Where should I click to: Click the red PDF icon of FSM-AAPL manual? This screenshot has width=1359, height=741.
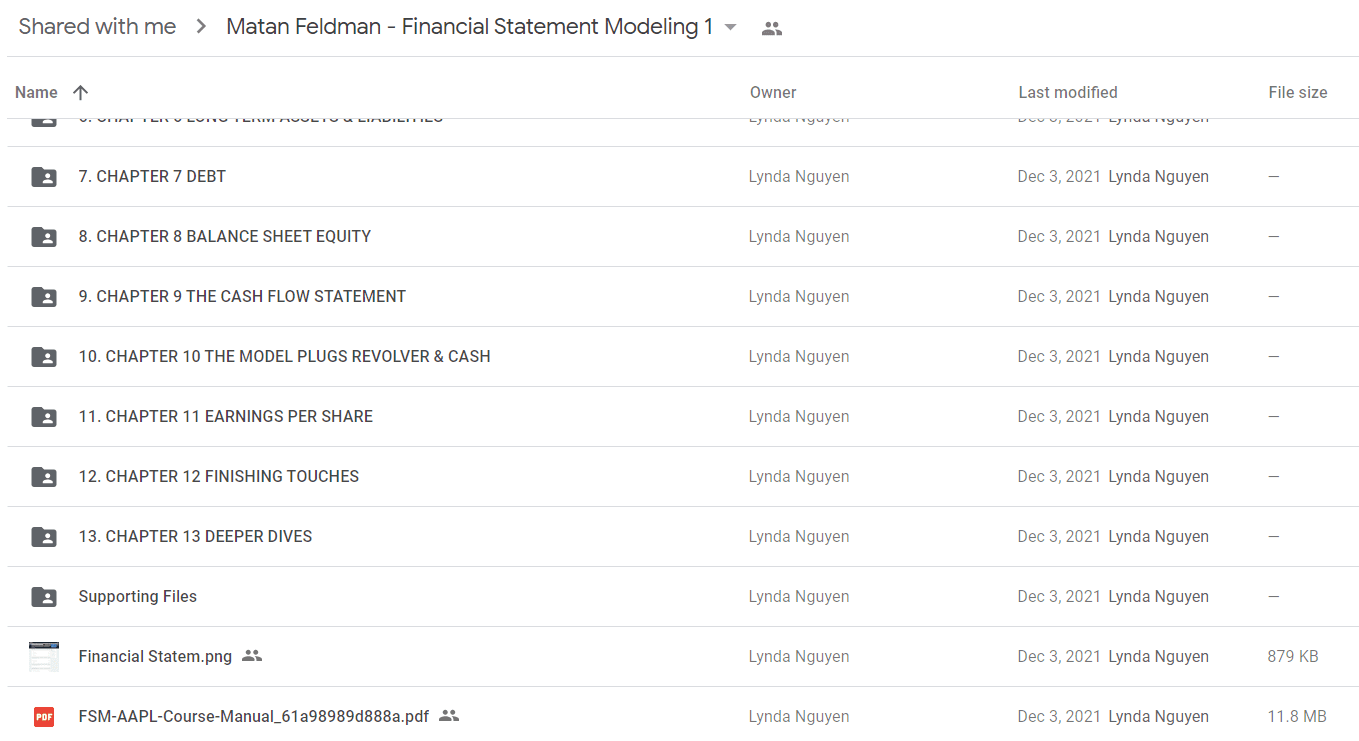click(x=44, y=717)
